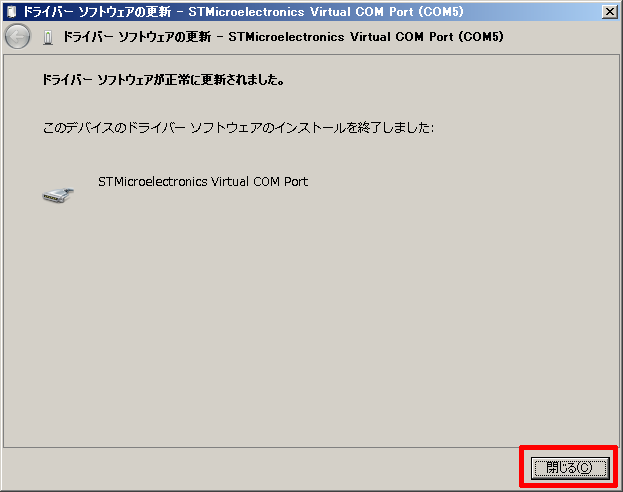Click the small device icon beside the wizard title
623x492 pixels.
48,38
